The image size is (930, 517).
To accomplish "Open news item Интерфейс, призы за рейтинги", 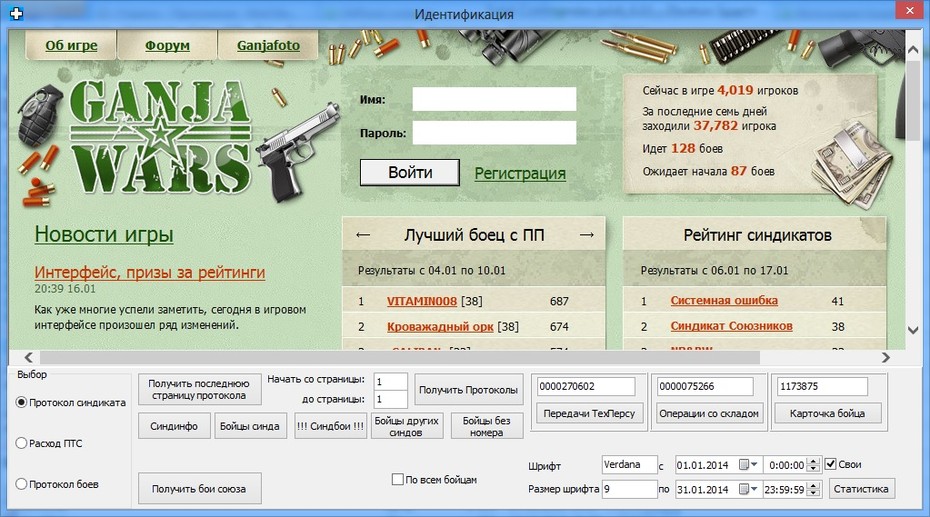I will (149, 272).
